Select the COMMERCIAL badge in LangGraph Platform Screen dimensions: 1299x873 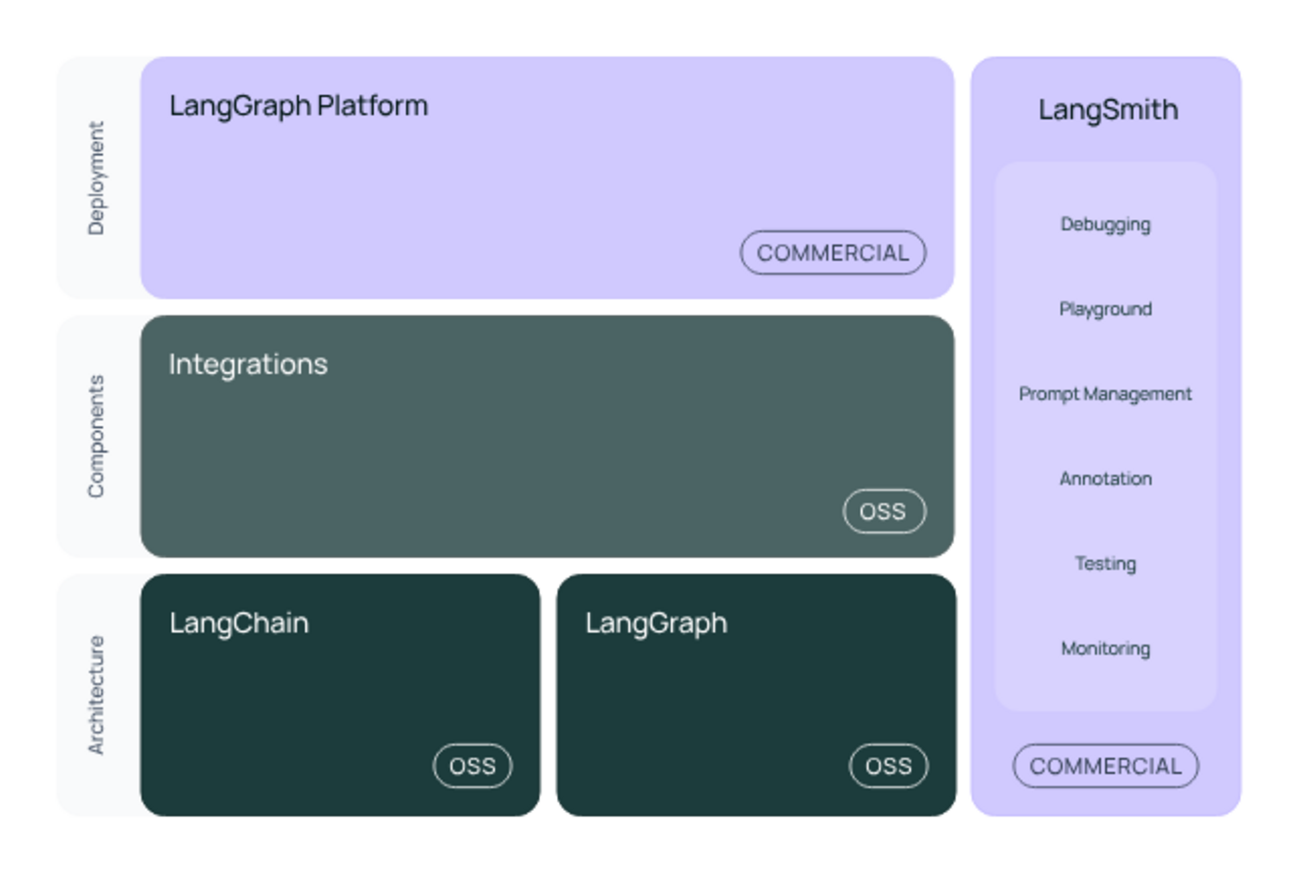[x=833, y=253]
